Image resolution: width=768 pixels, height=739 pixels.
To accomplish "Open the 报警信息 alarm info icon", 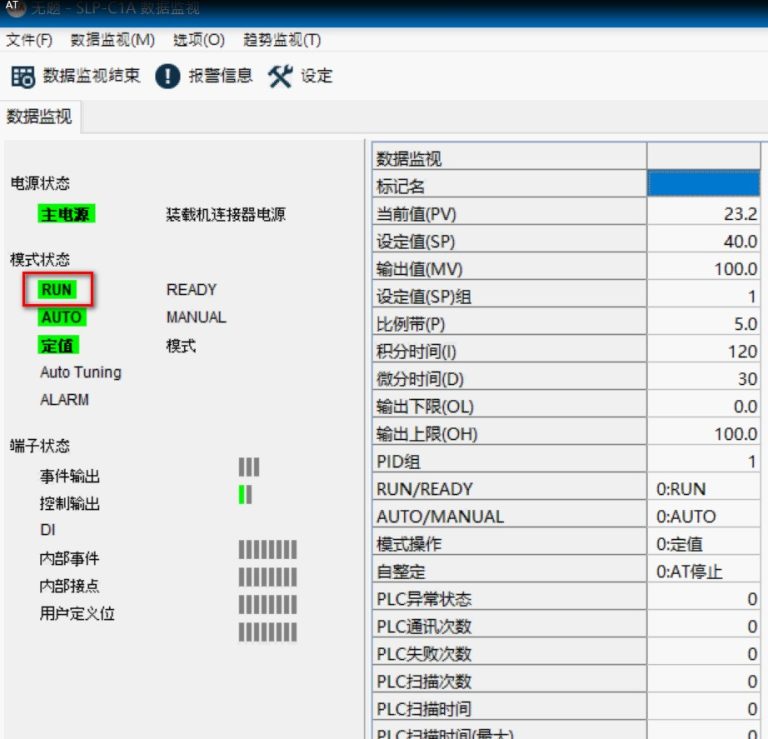I will click(x=168, y=76).
